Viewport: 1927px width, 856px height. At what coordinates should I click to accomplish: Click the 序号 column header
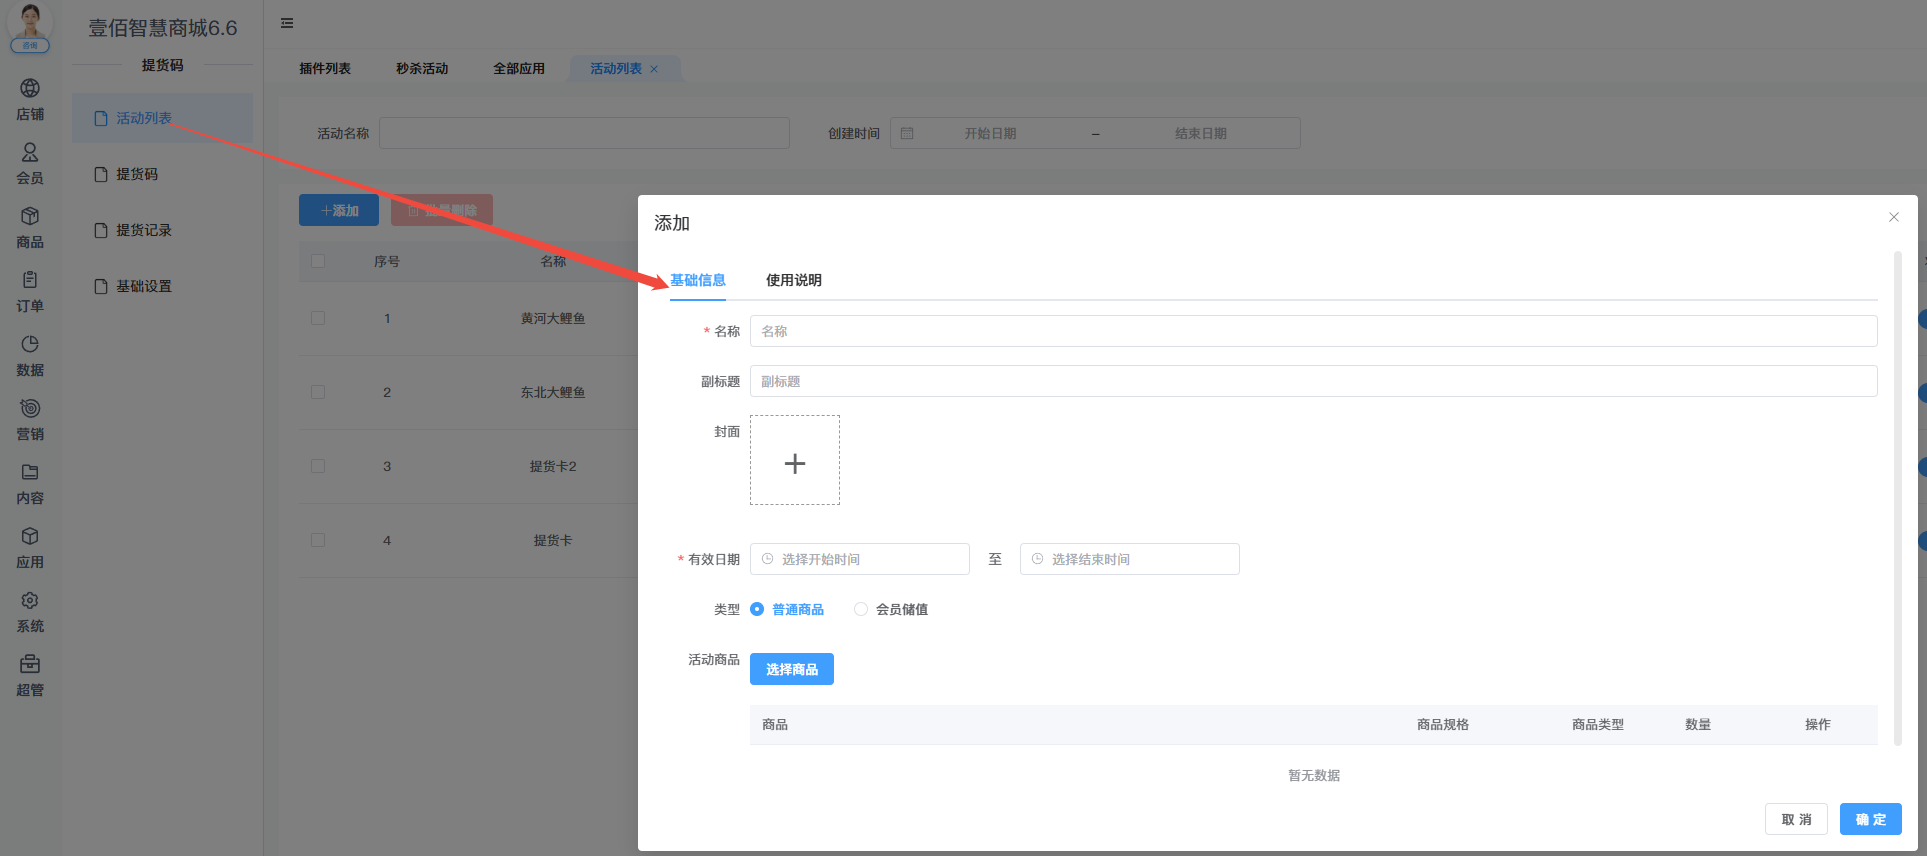click(x=387, y=261)
